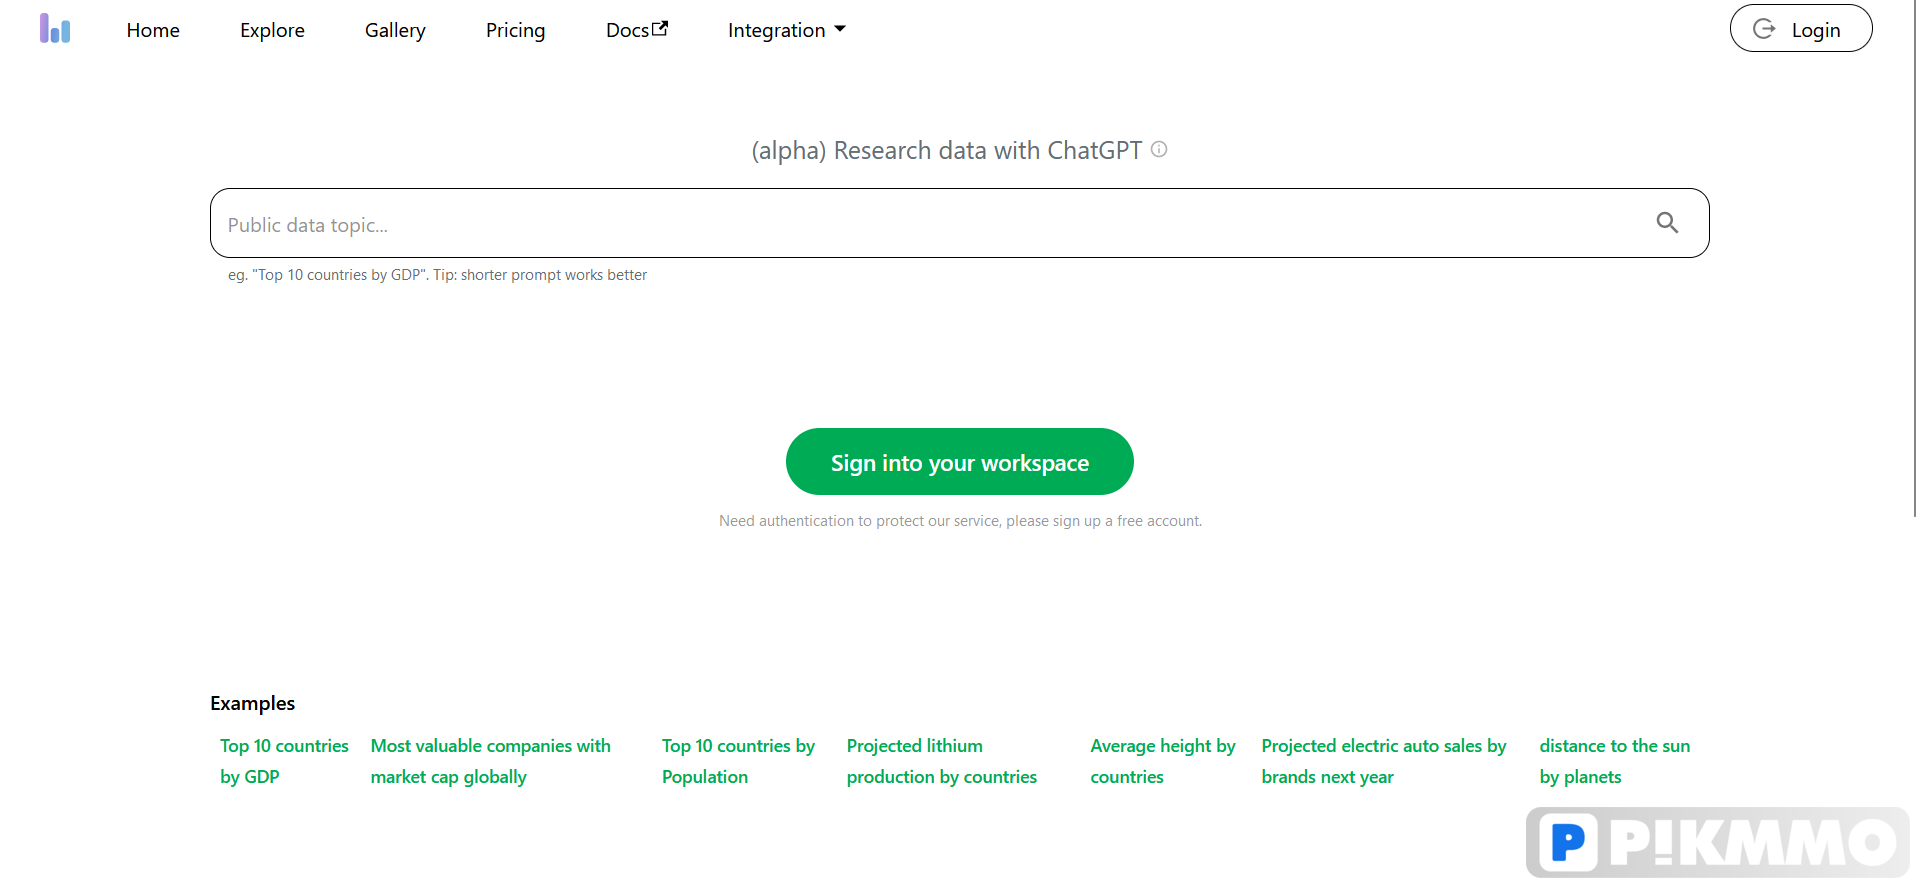1920x888 pixels.
Task: Expand the Integration dropdown menu
Action: 787,30
